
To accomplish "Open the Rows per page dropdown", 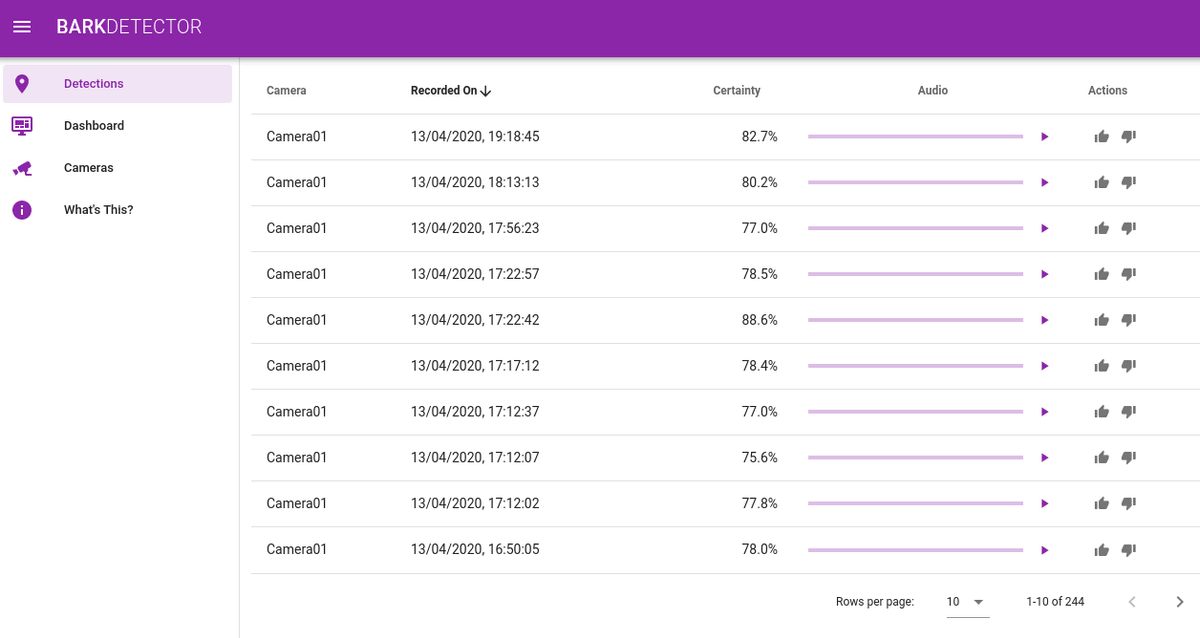I will (x=966, y=601).
